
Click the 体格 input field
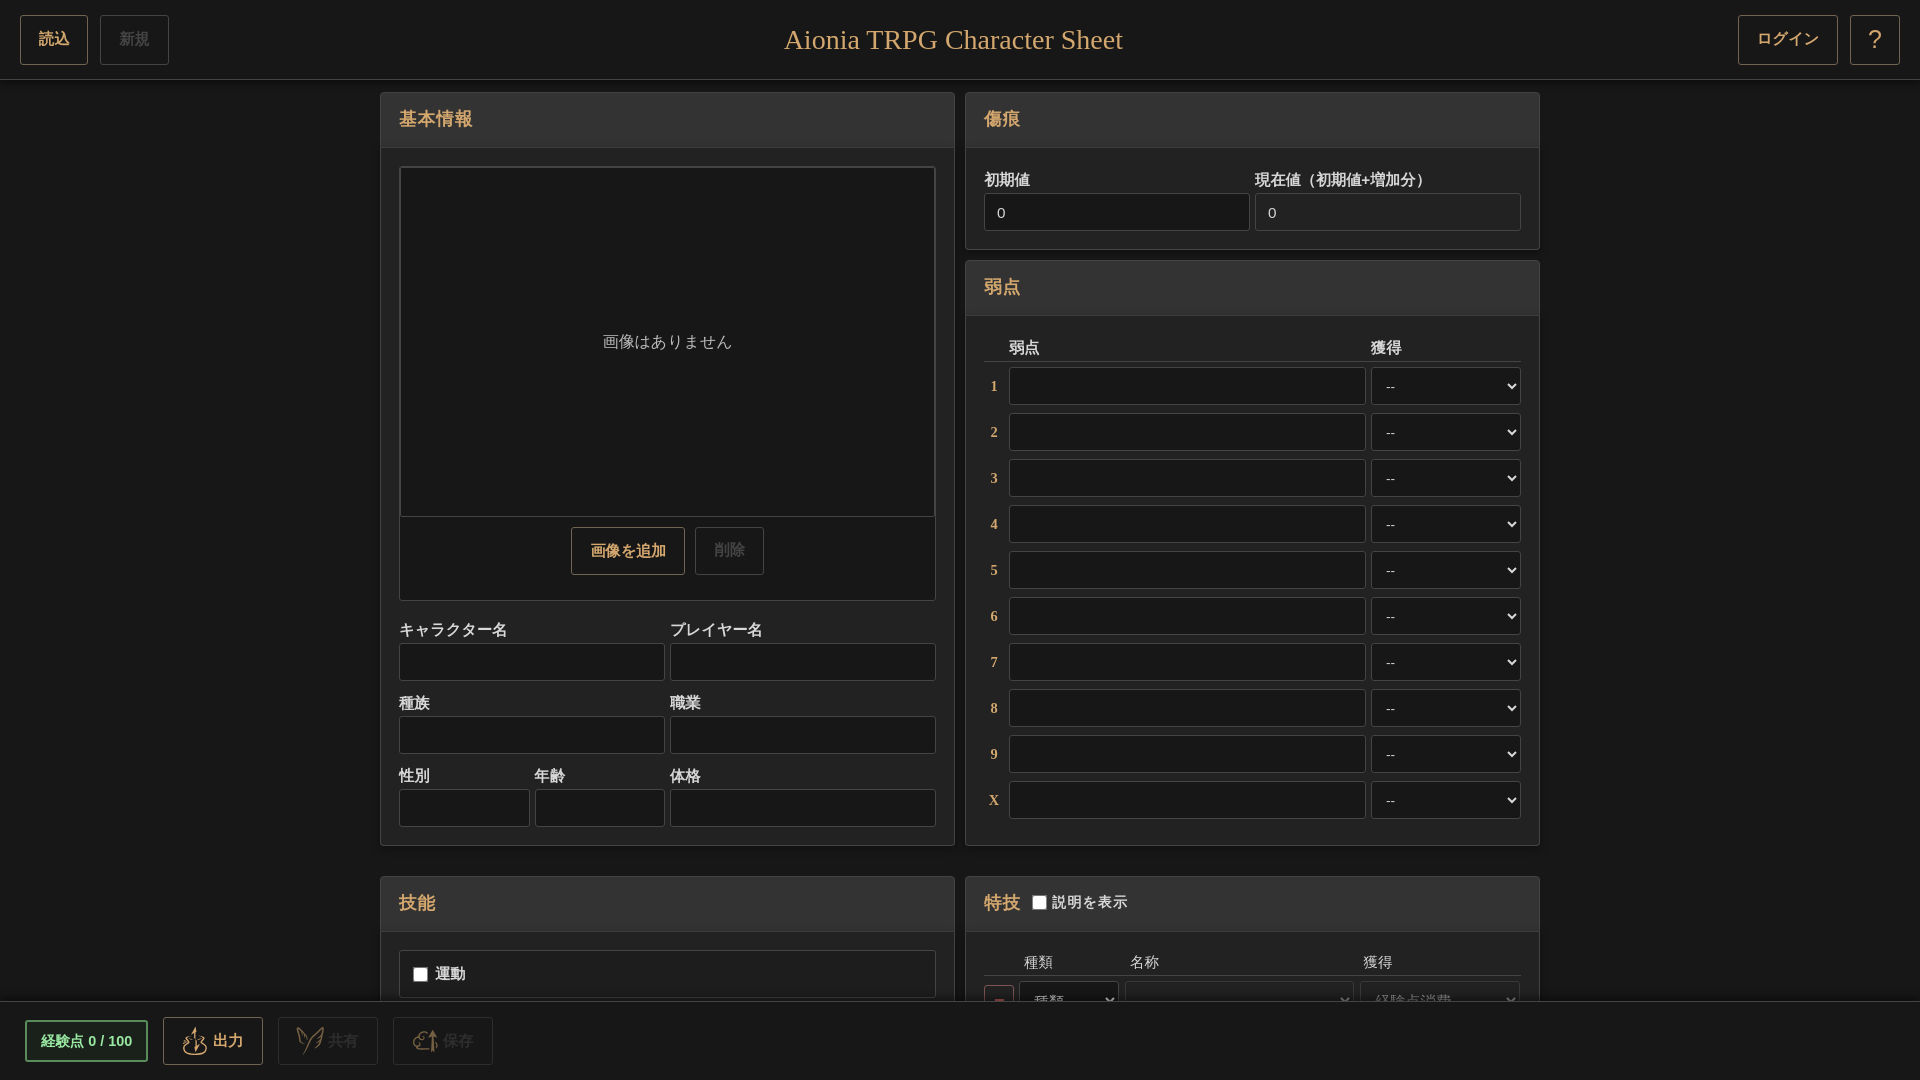coord(803,808)
